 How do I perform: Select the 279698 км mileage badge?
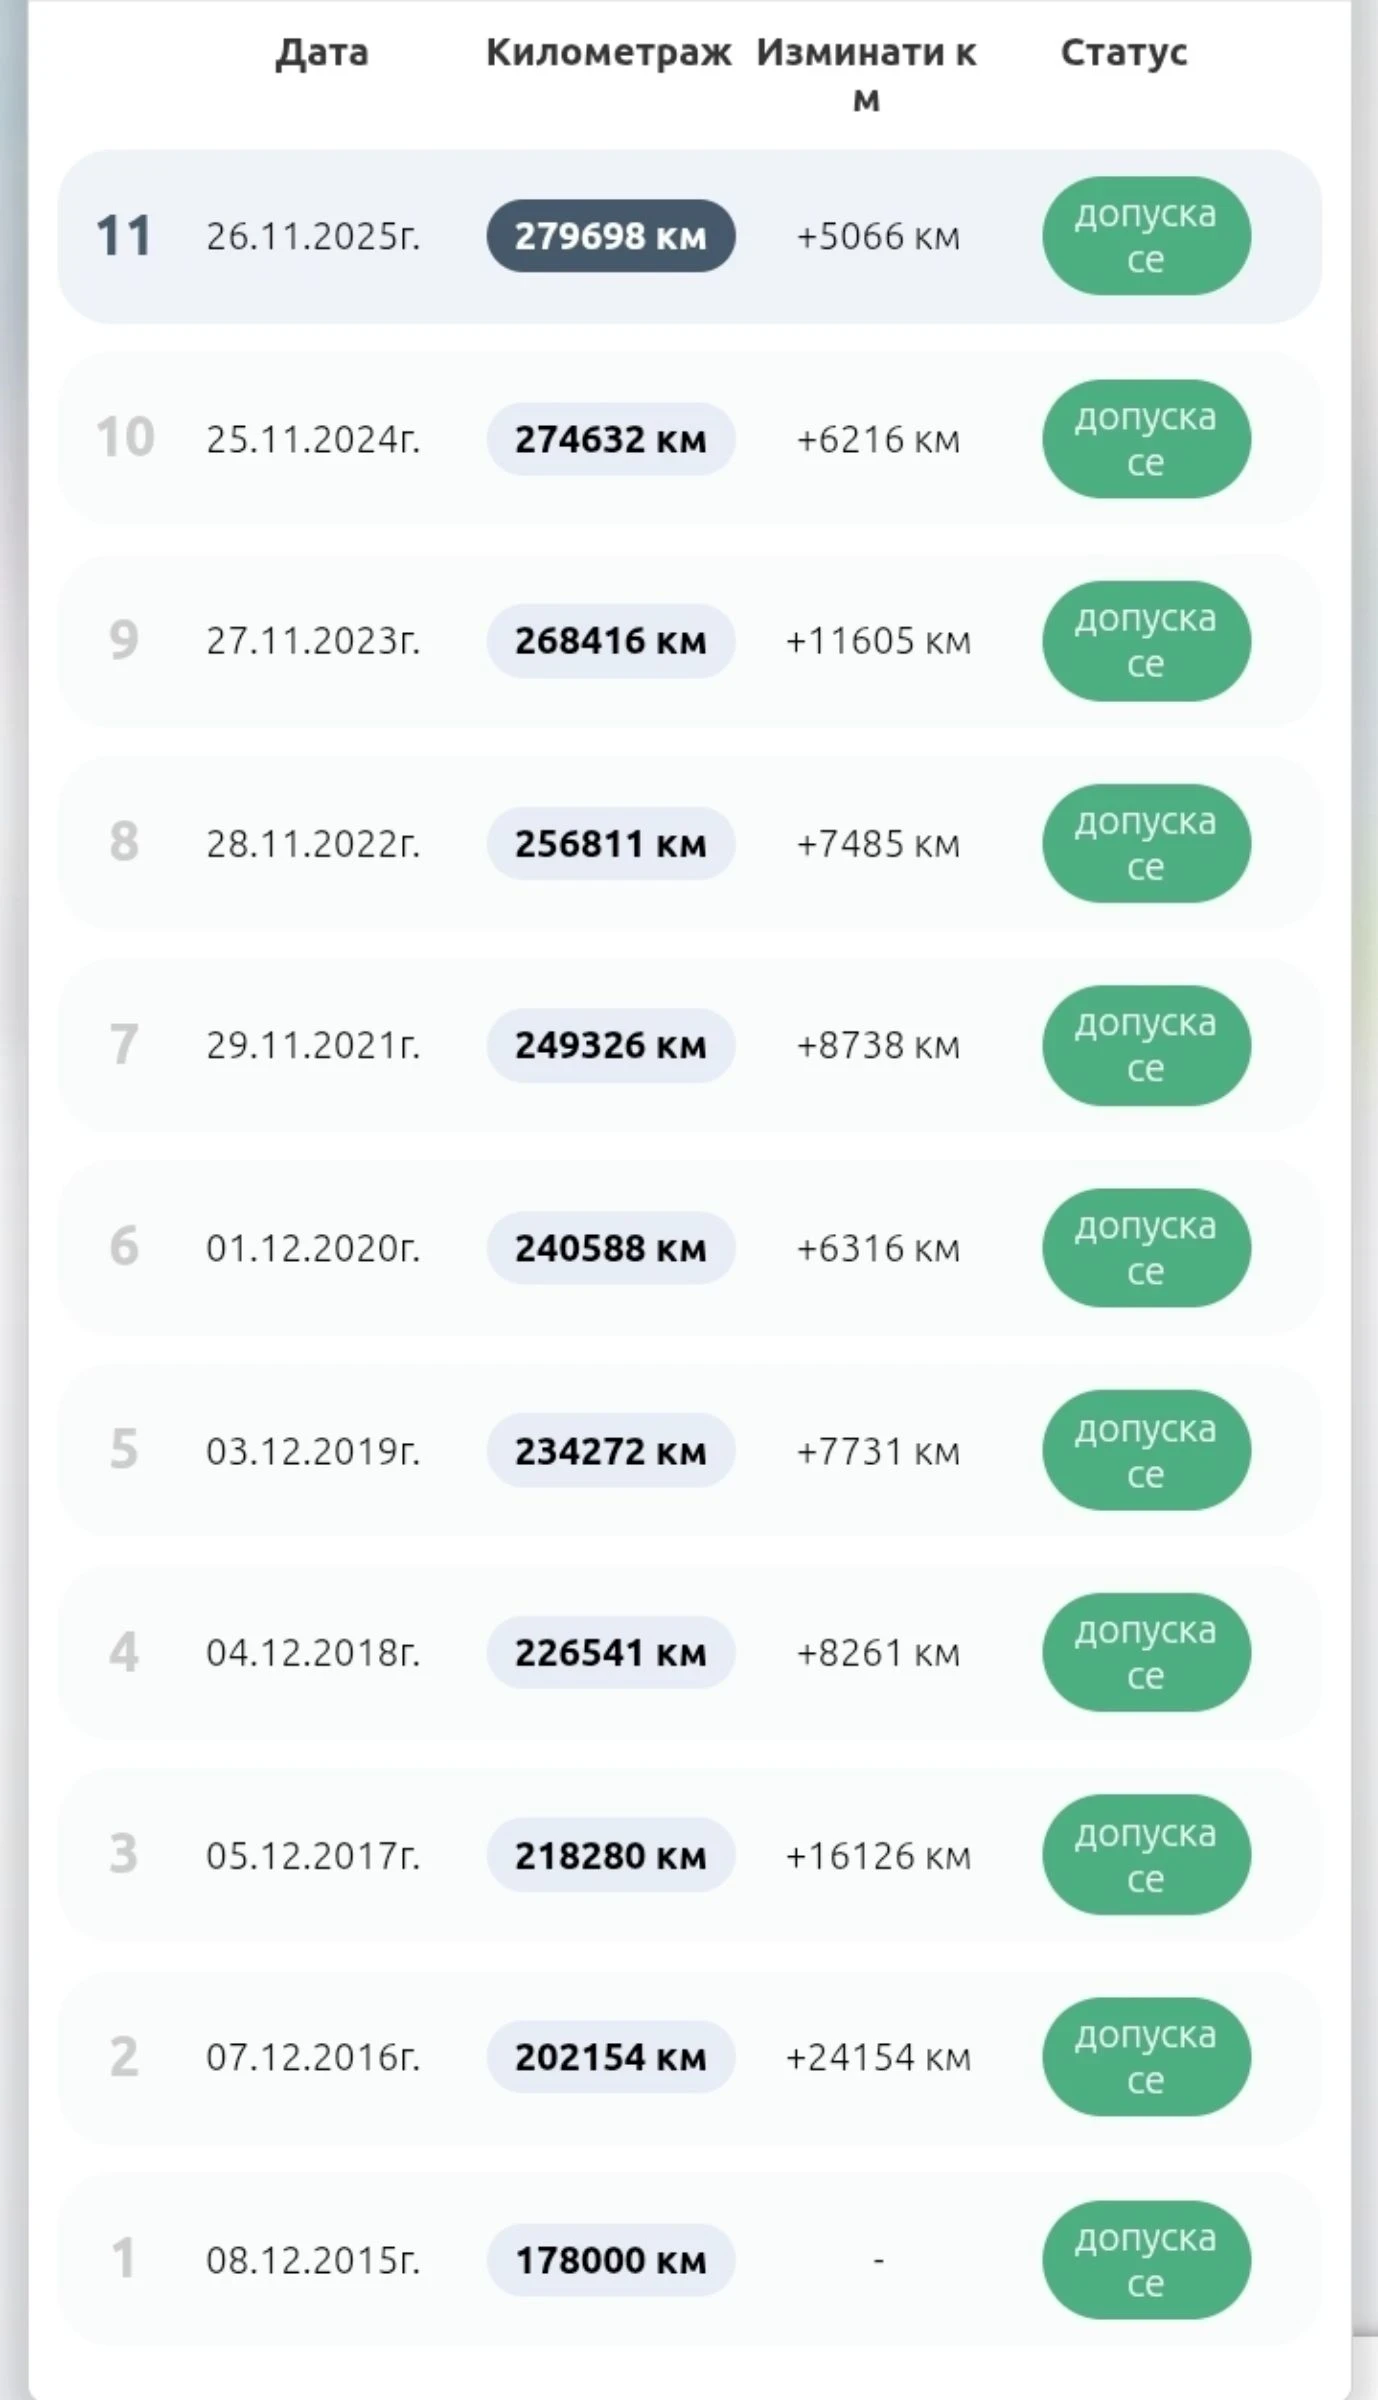(610, 236)
